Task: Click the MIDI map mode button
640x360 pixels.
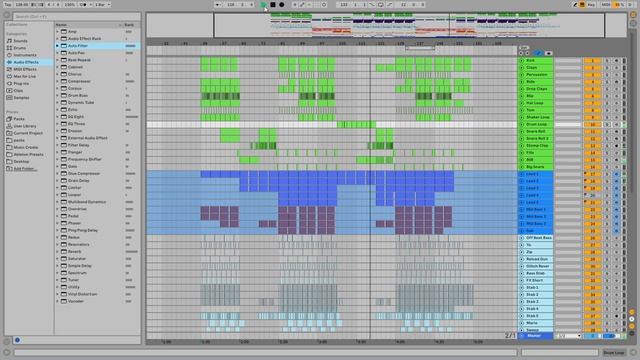Action: coord(606,4)
